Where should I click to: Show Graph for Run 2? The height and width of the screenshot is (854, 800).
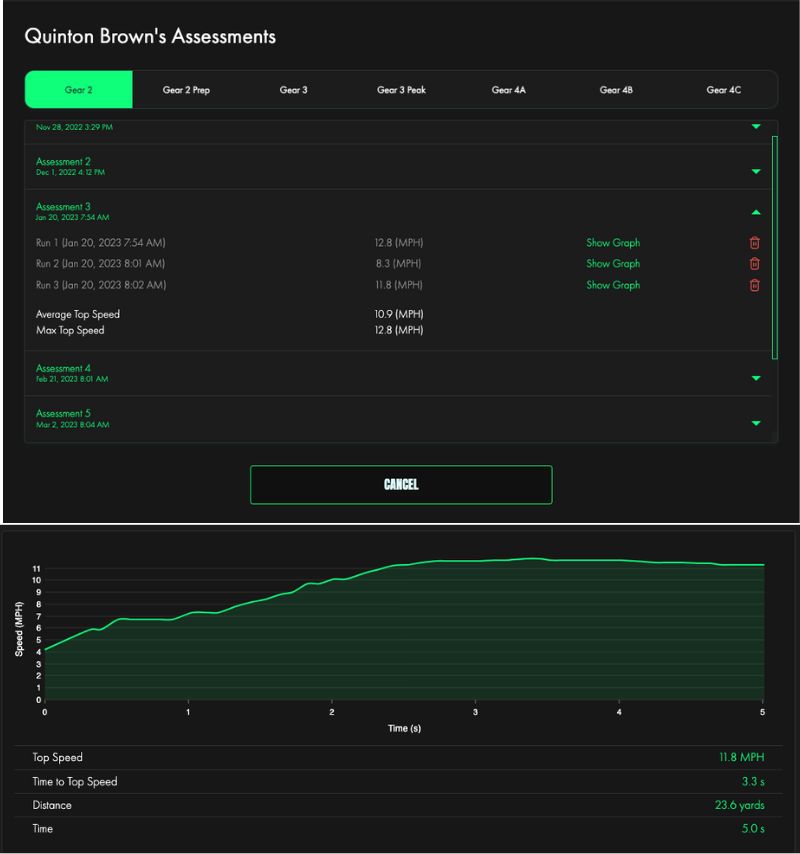click(613, 264)
